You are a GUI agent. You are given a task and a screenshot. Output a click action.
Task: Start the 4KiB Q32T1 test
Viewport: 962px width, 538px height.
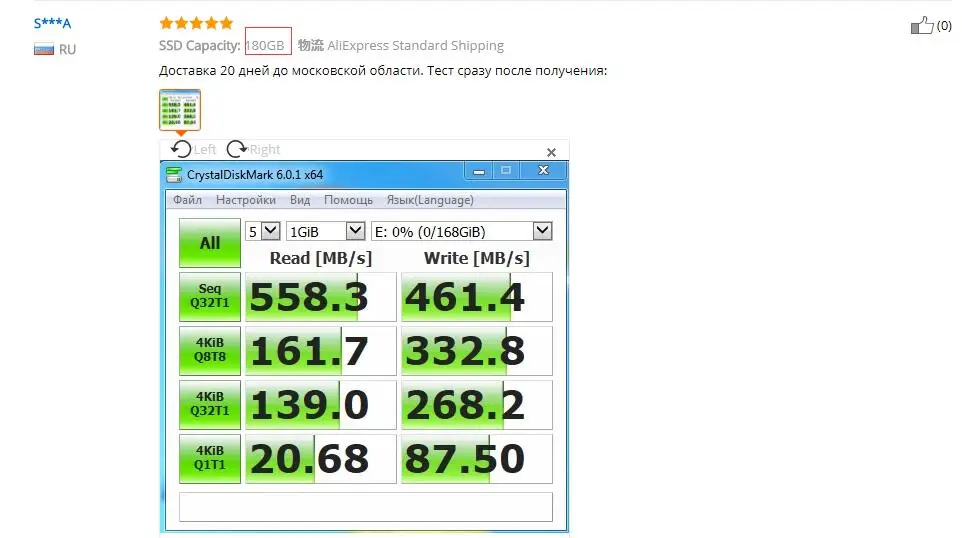pyautogui.click(x=210, y=404)
